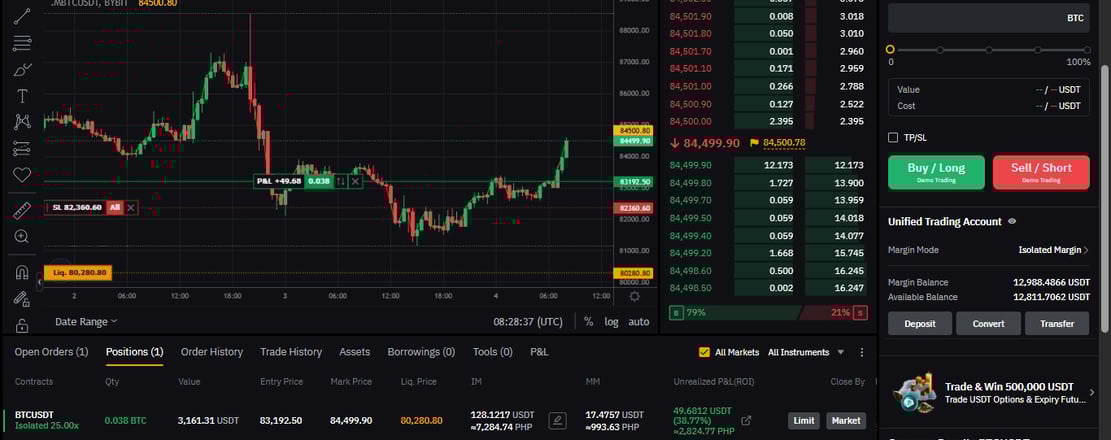Activate the zoom in magnifier tool
1111x440 pixels.
click(x=22, y=236)
